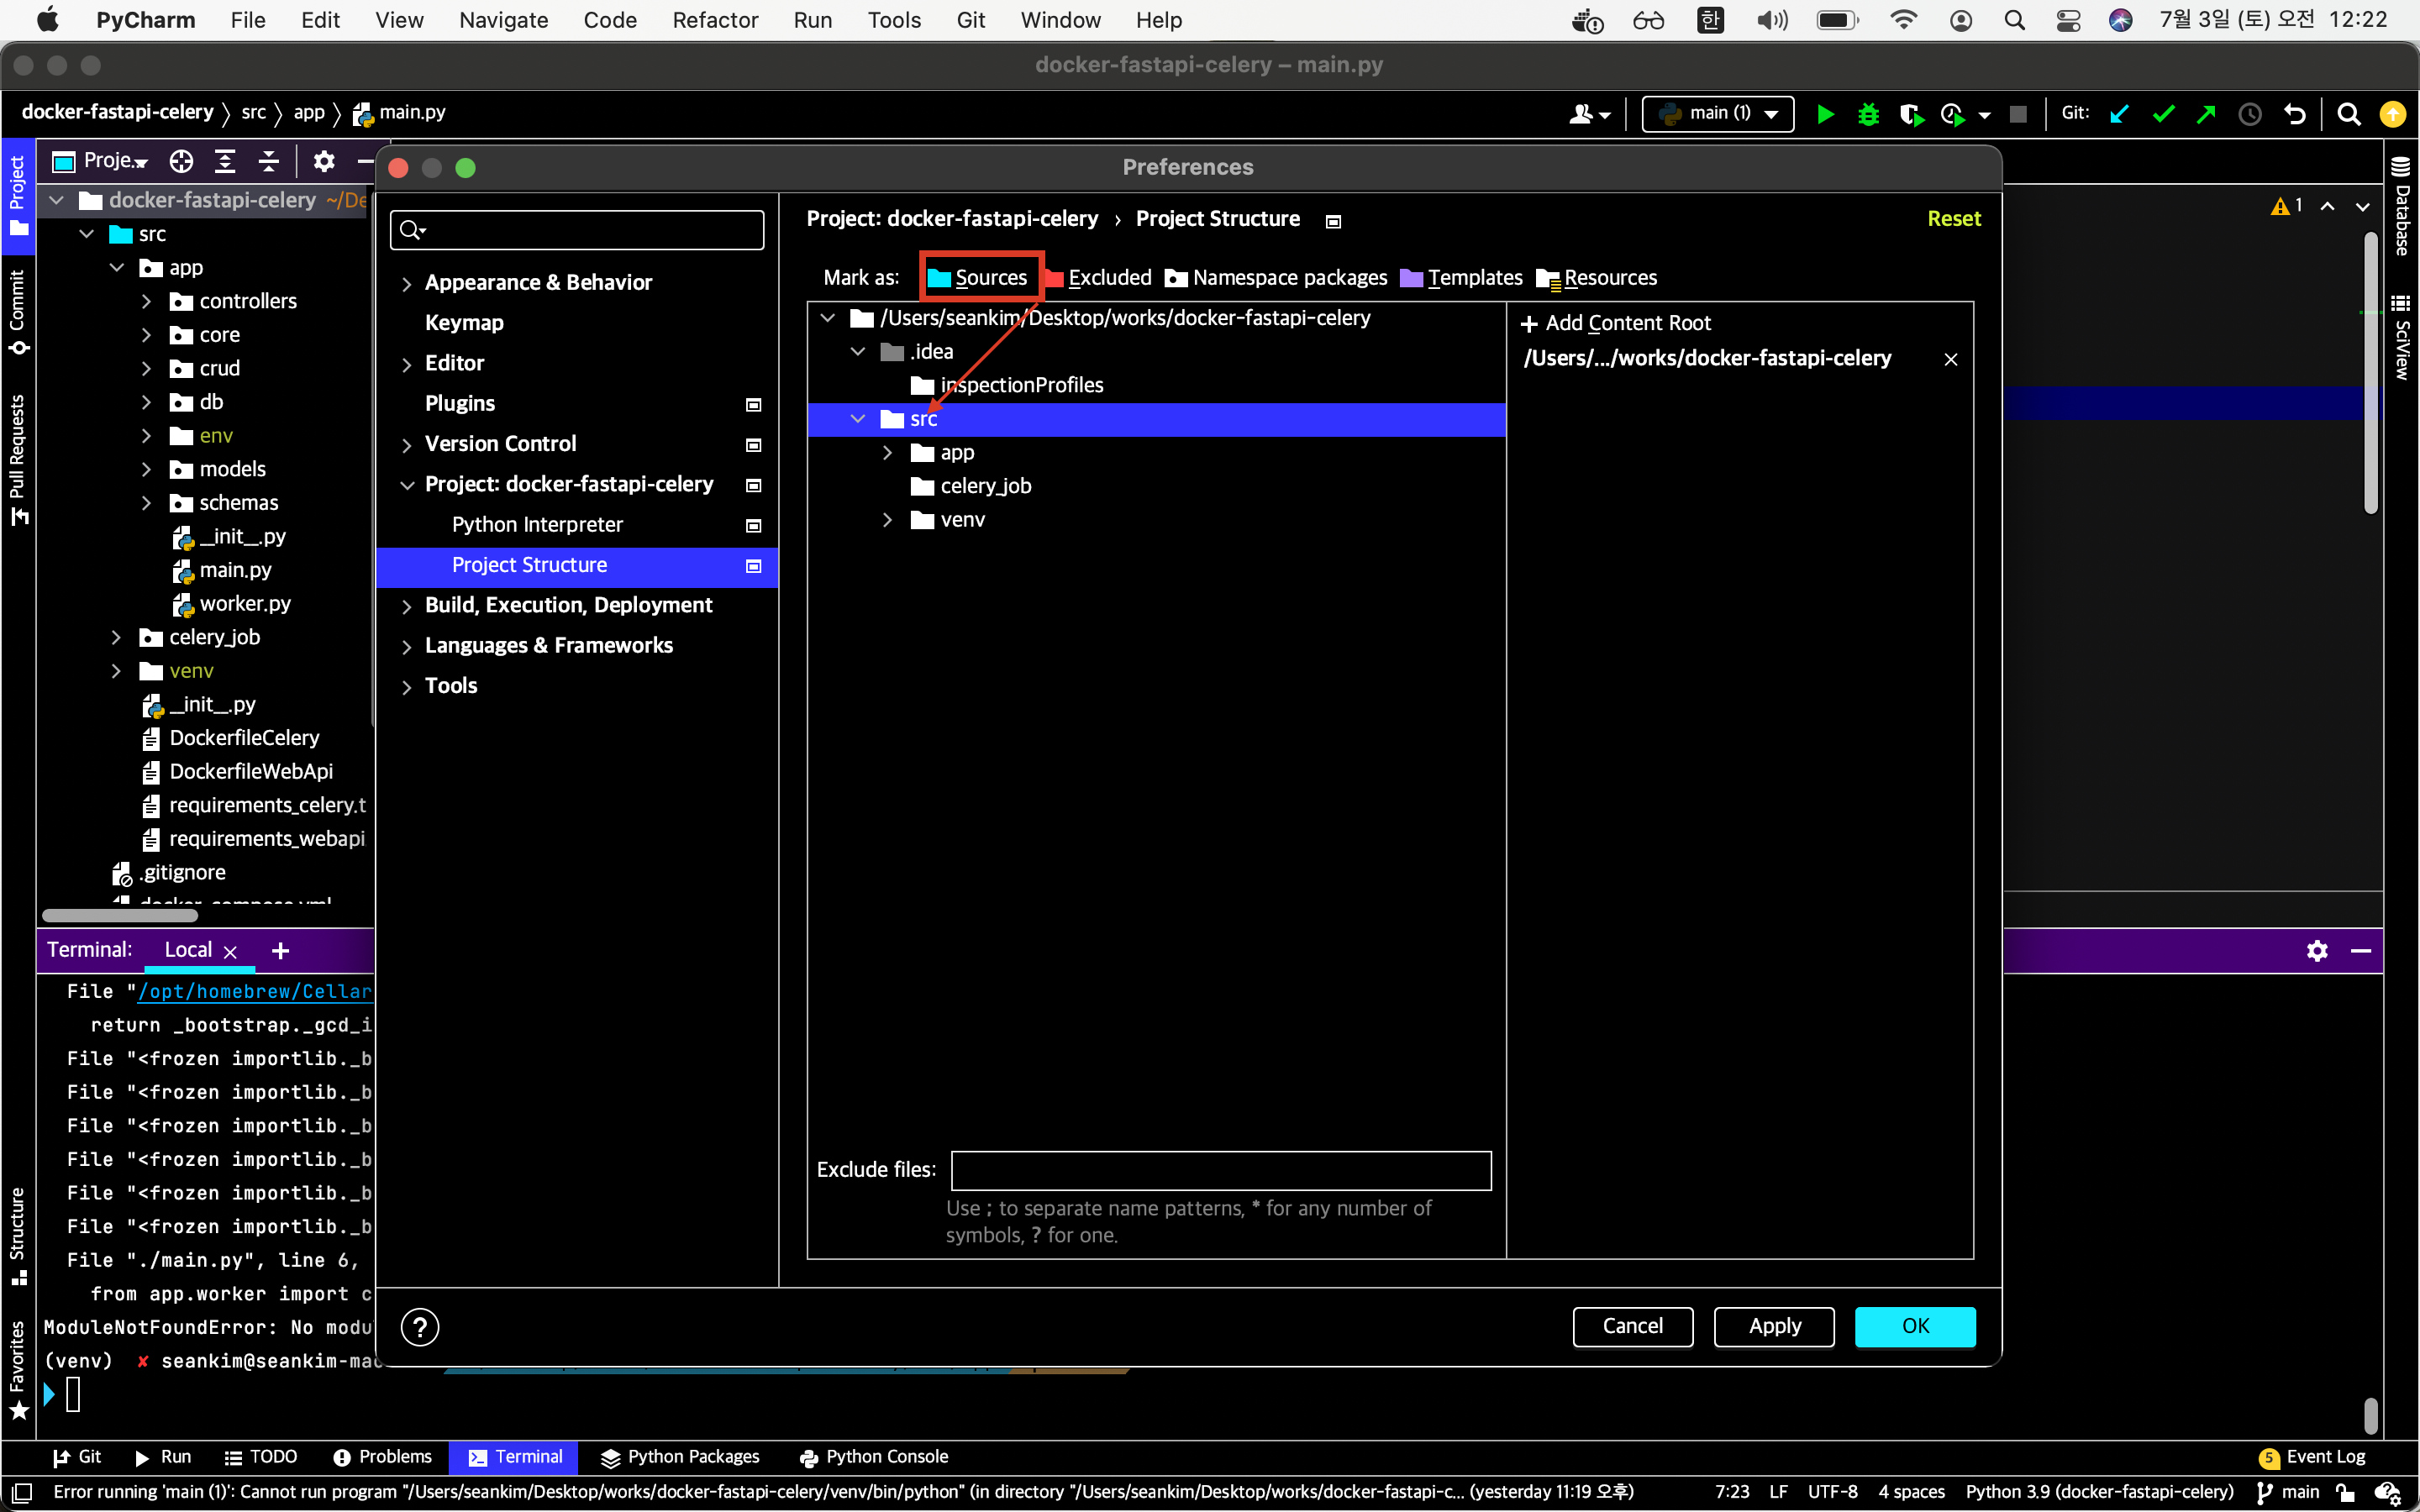Open the help question mark in Preferences

(x=420, y=1327)
